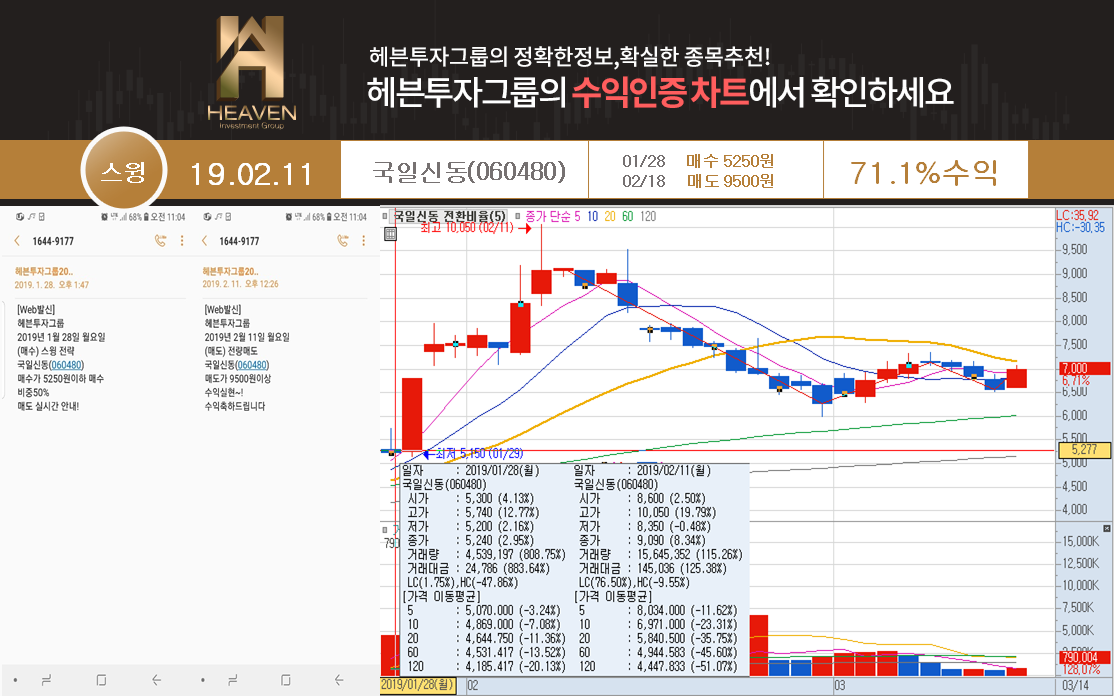This screenshot has width=1114, height=696.
Task: Click the 1644-9177 number in the left phone
Action: [x=53, y=241]
